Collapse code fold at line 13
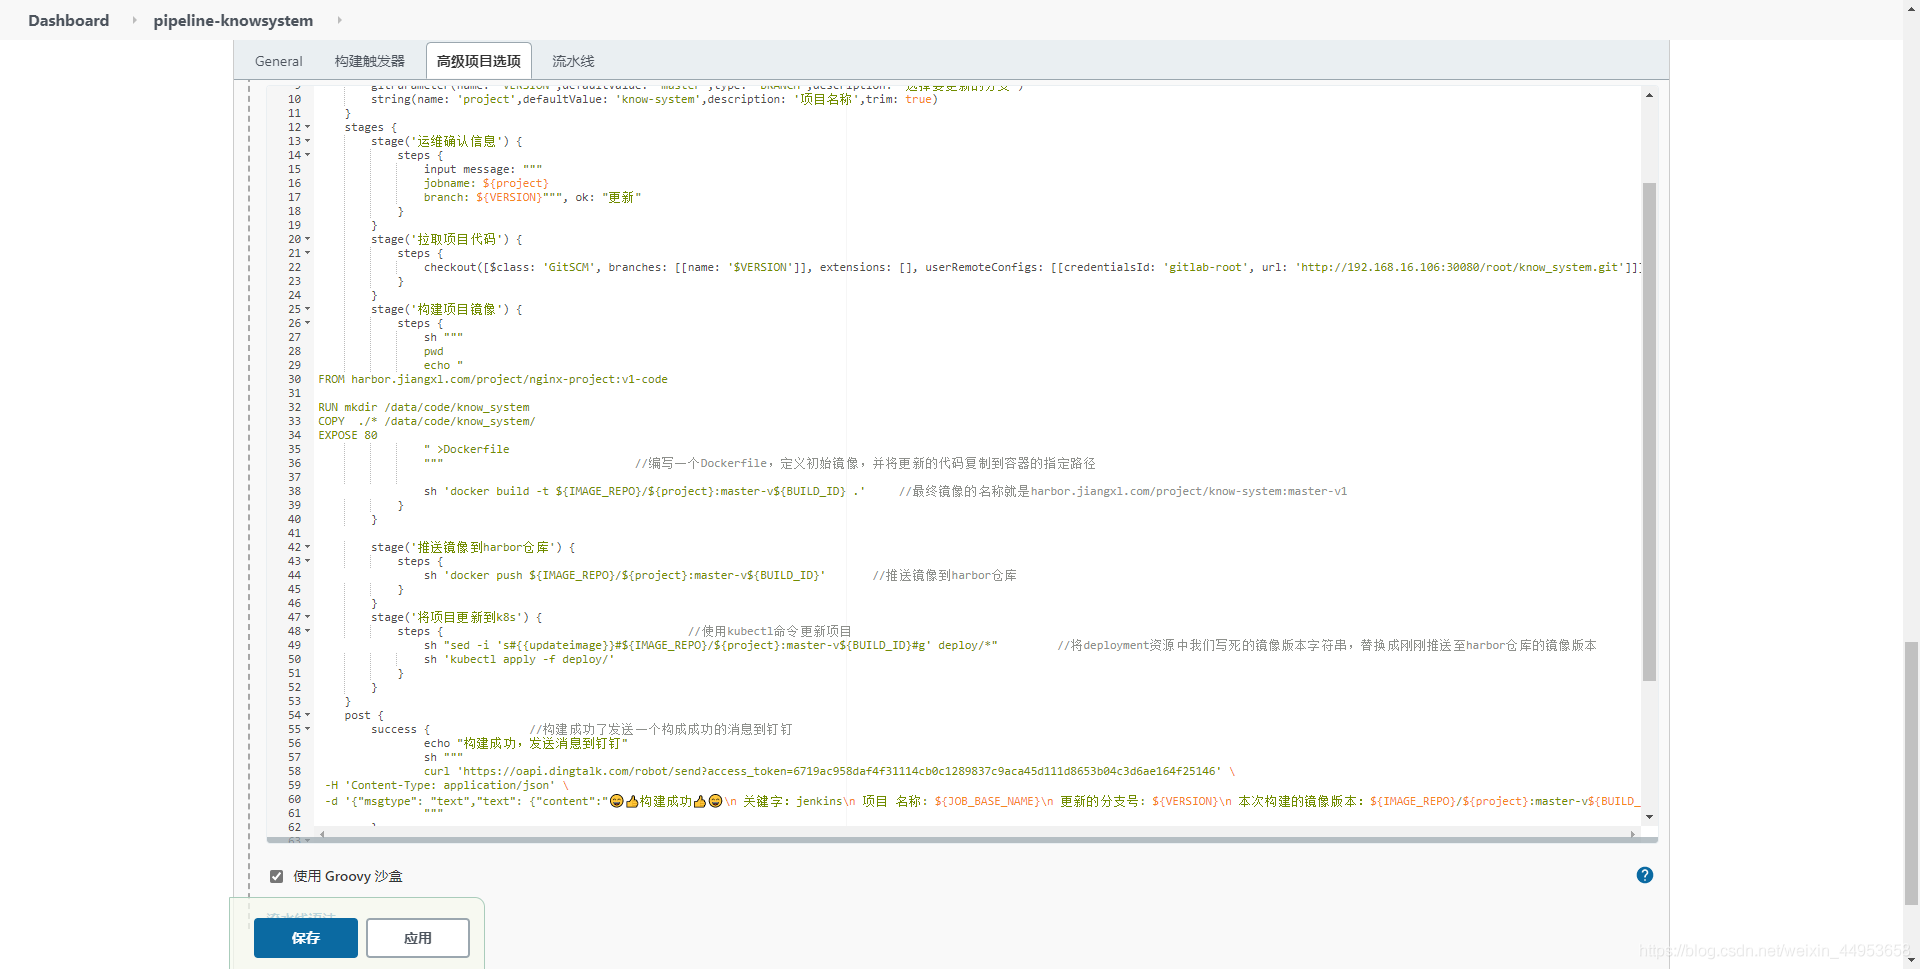 tap(308, 141)
